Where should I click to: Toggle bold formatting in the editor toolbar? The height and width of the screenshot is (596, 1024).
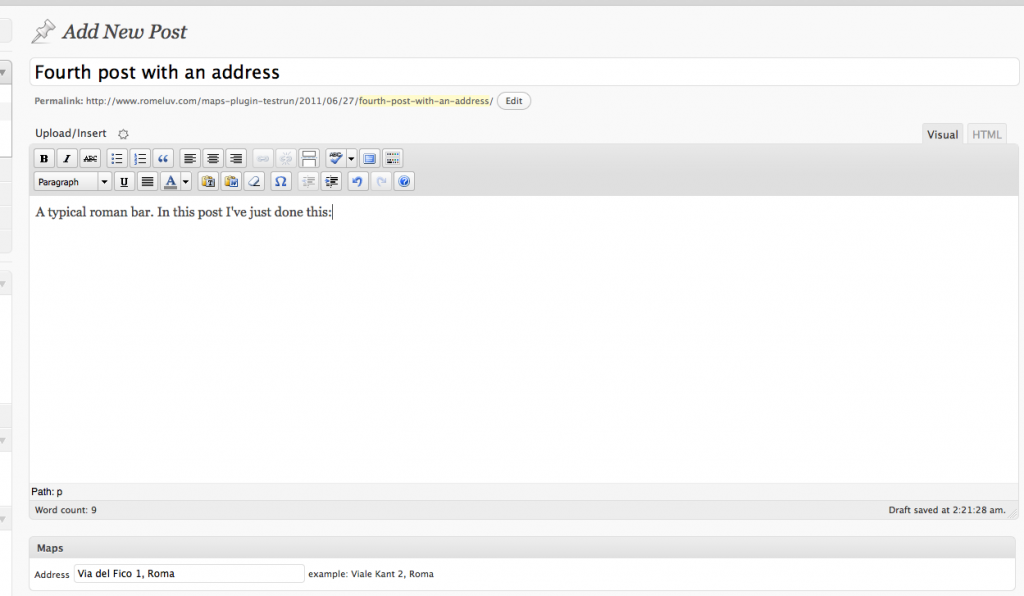coord(44,158)
